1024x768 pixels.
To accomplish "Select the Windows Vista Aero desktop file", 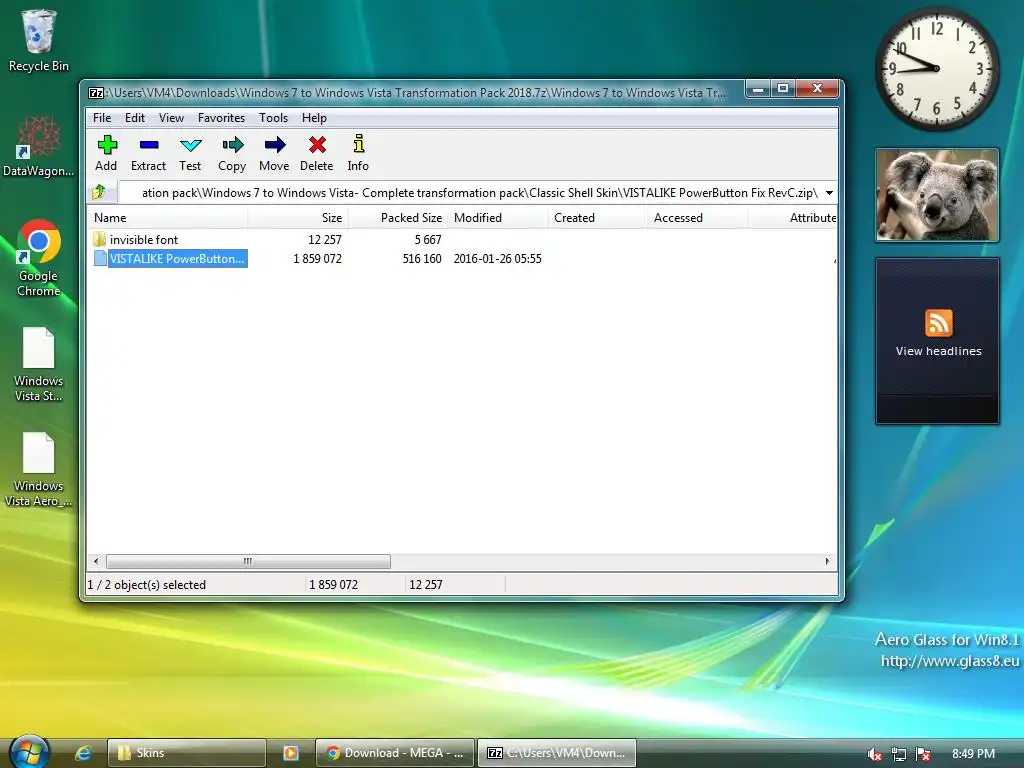I will 39,470.
